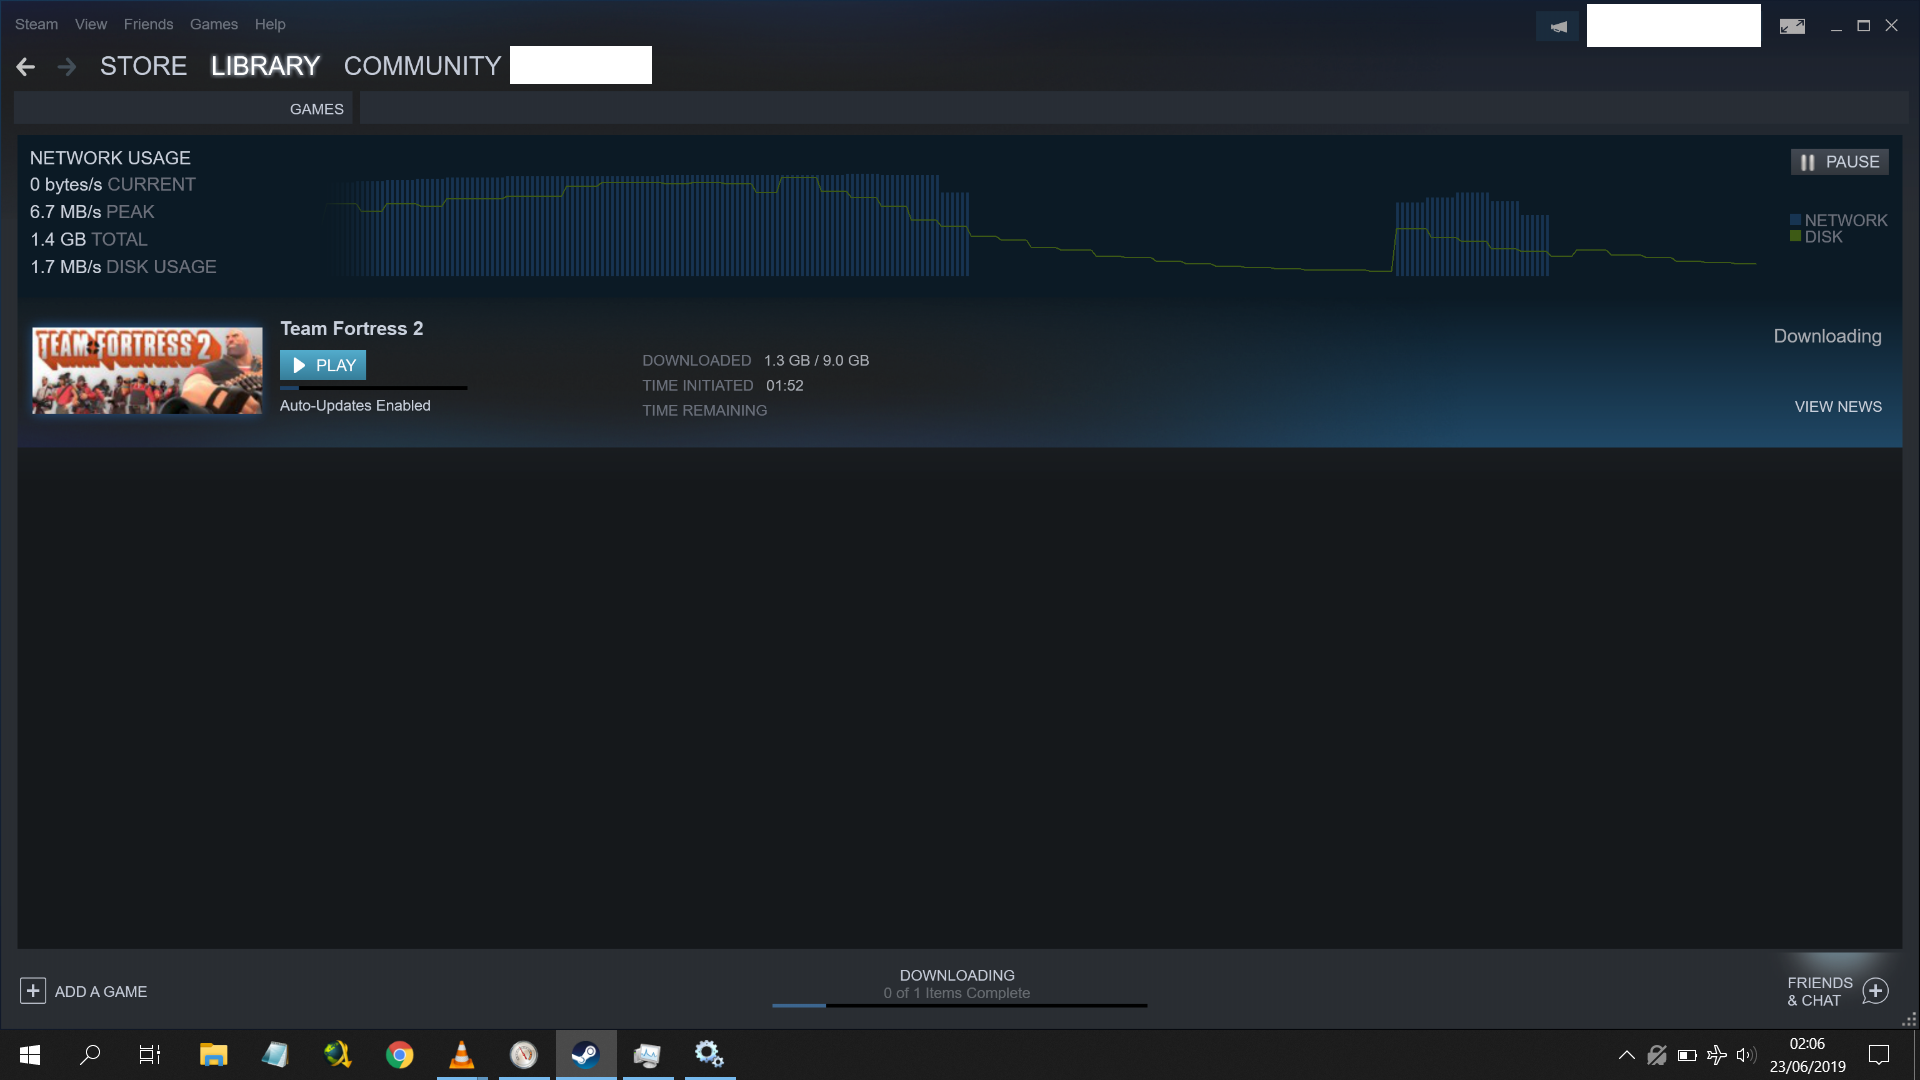Click ADD A GAME label
This screenshot has width=1920, height=1080.
(101, 992)
